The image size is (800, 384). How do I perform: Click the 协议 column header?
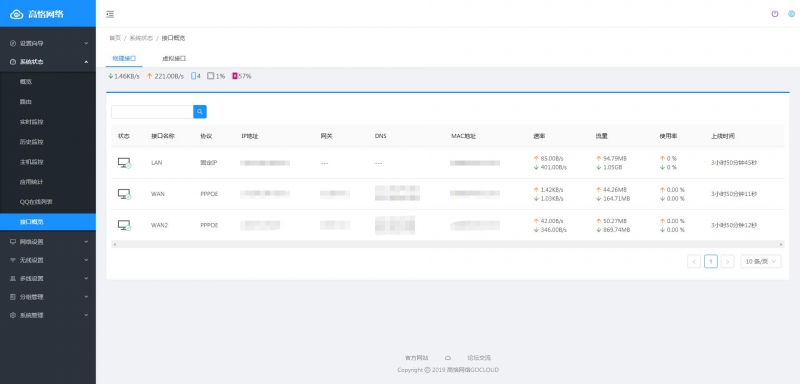[x=206, y=136]
